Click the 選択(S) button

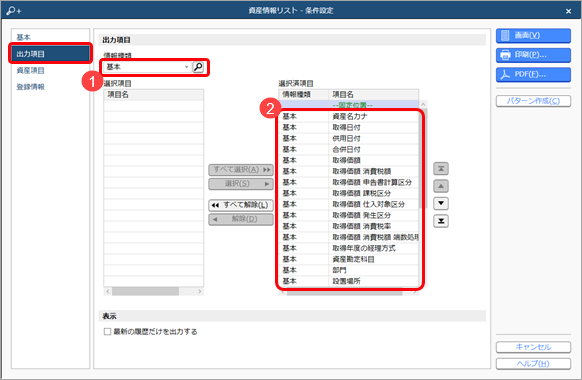[x=241, y=184]
